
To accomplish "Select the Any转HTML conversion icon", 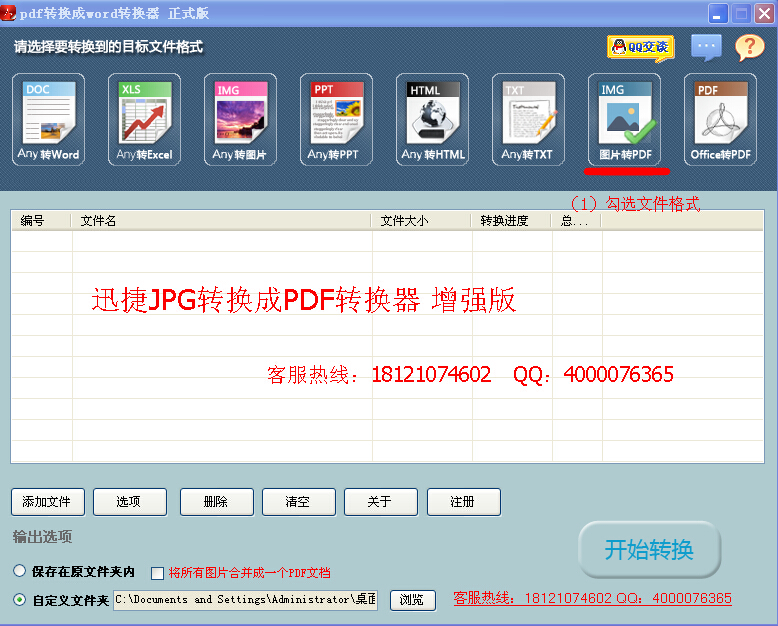I will point(432,120).
